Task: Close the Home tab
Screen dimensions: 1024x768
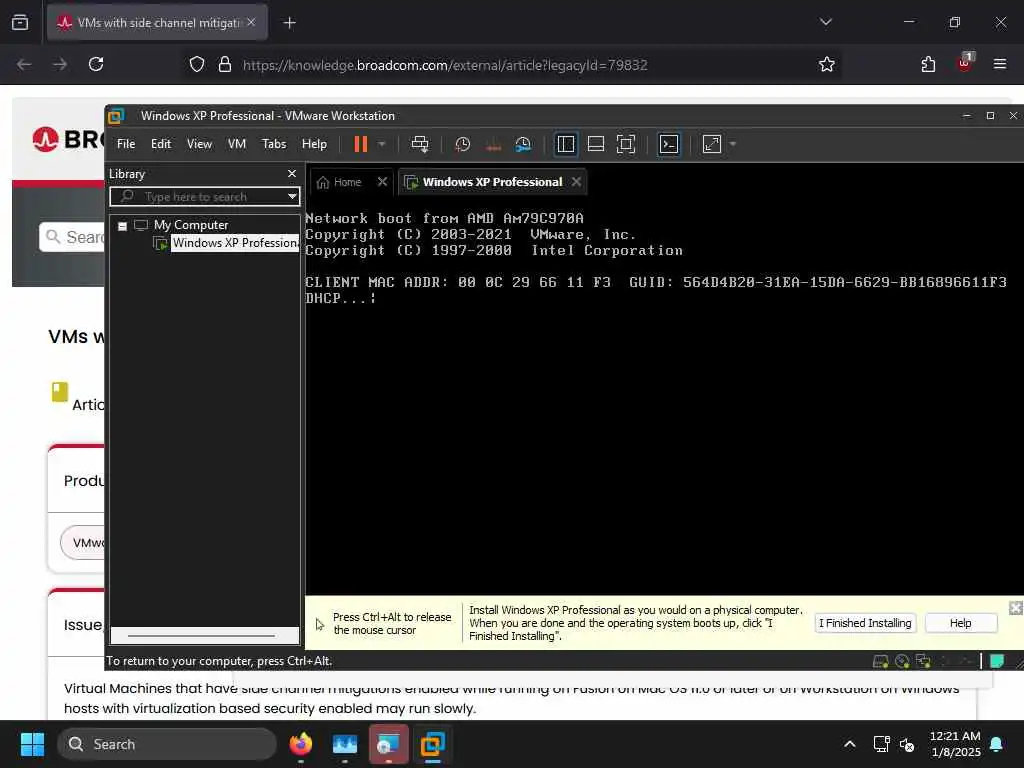Action: [383, 182]
